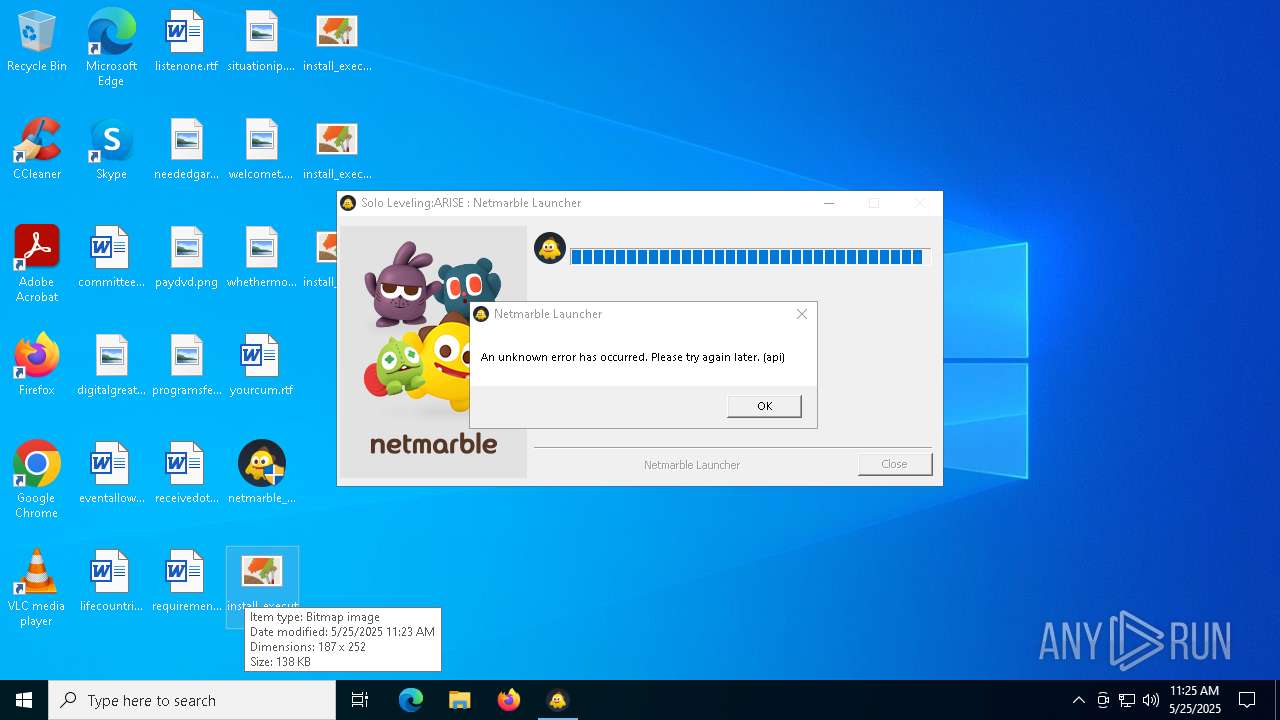Select the programsfe image file on the desktop
This screenshot has height=720, width=1280.
(x=186, y=366)
